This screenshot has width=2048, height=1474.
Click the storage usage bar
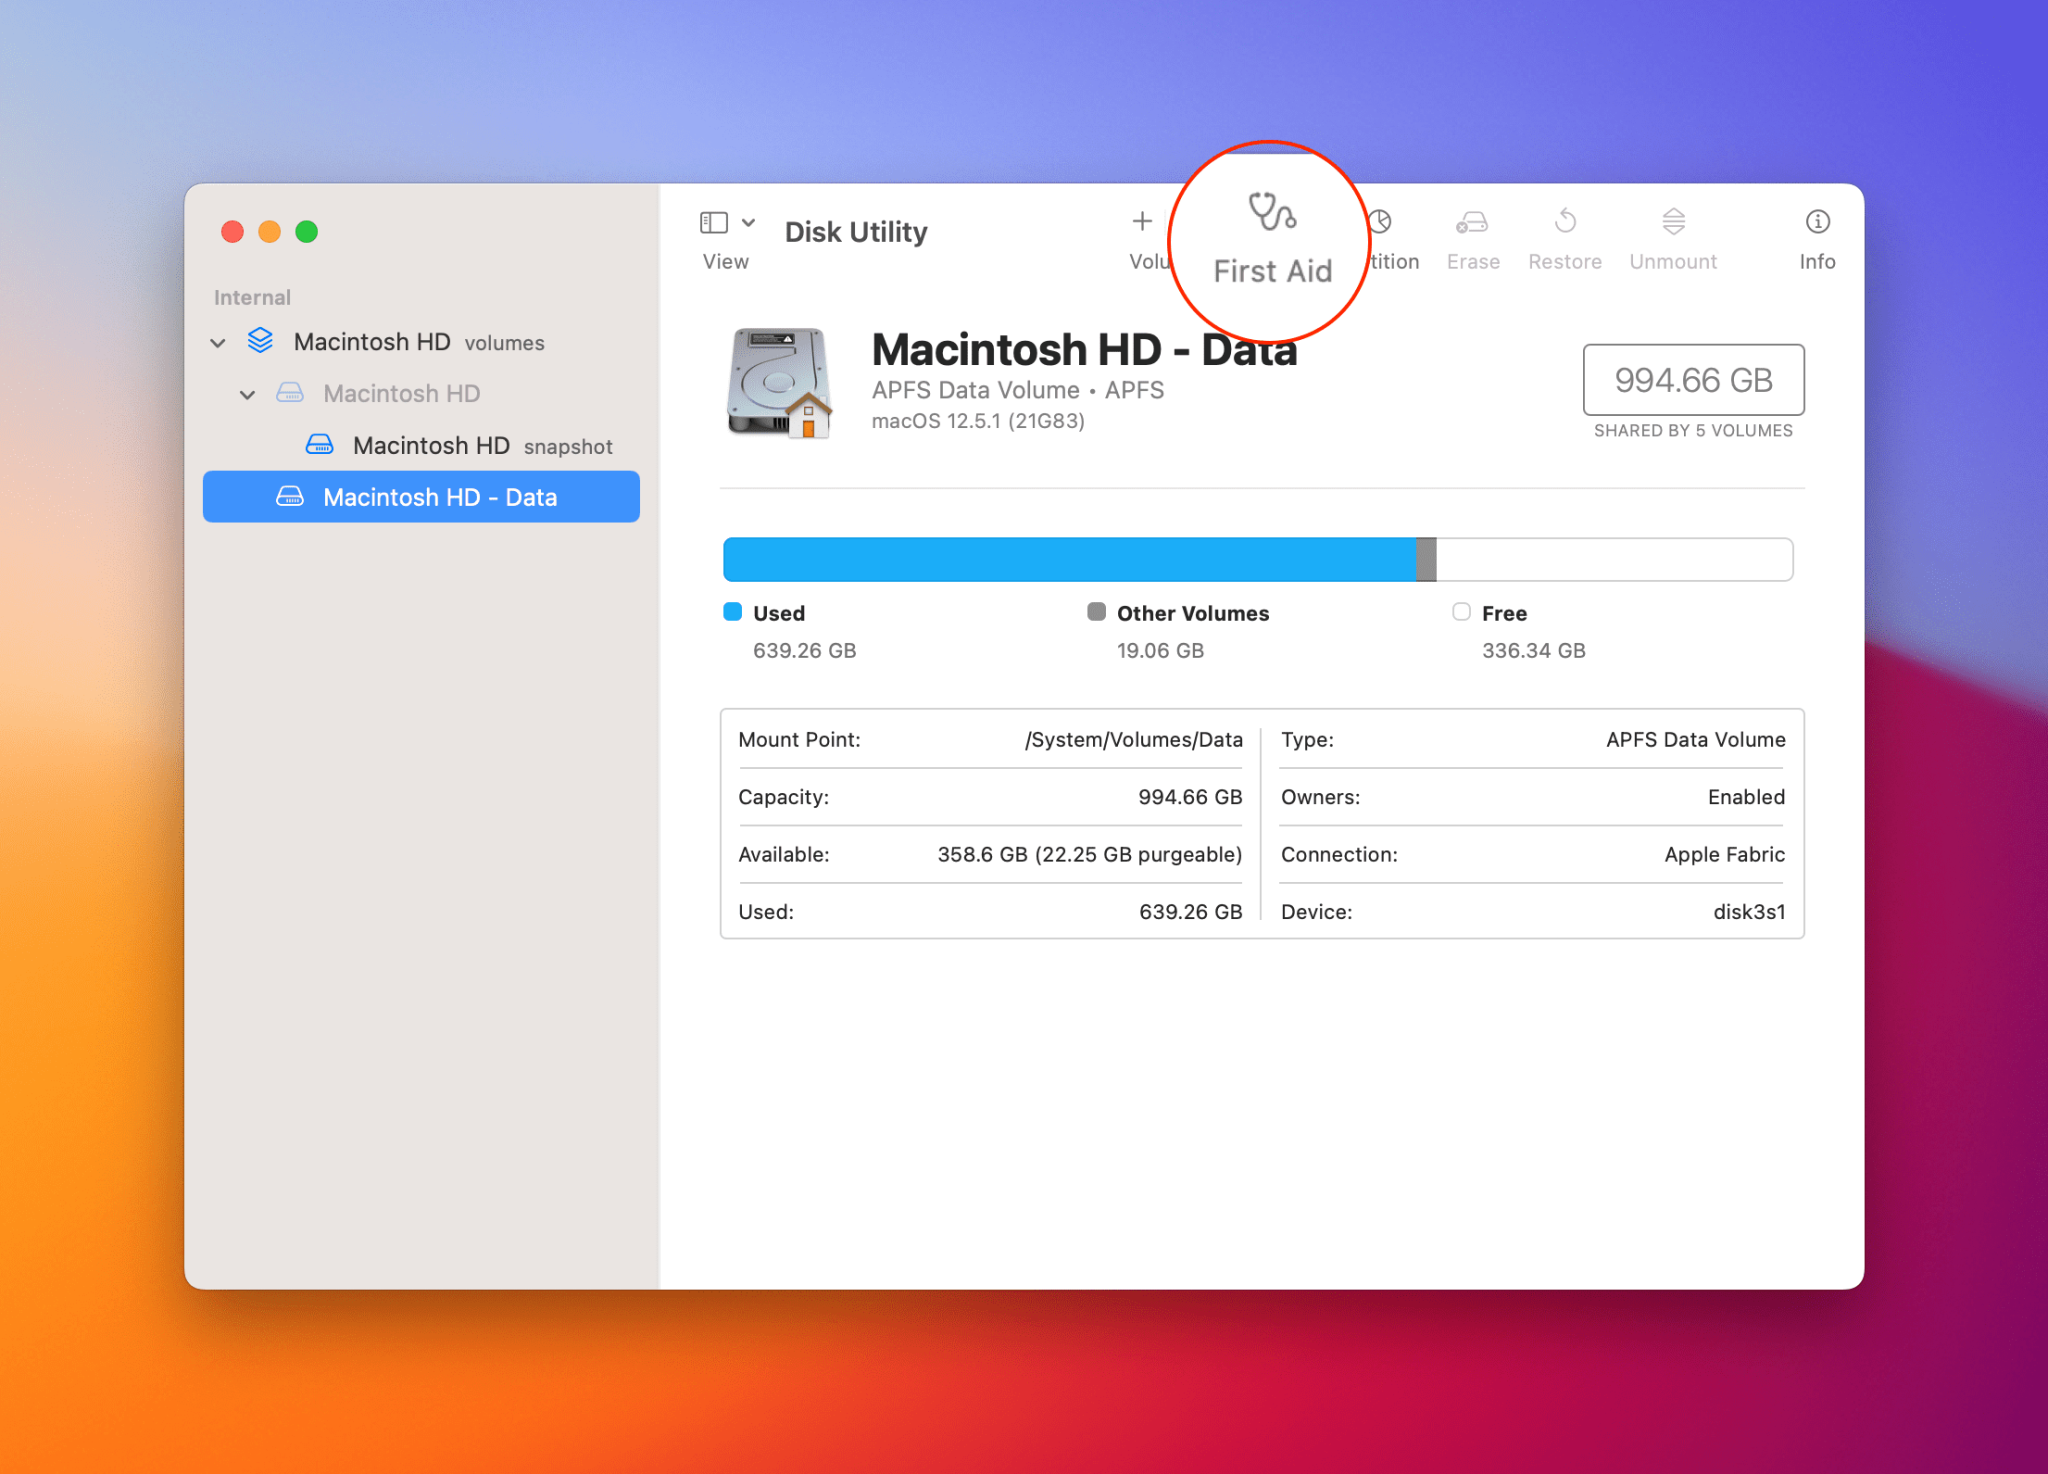(x=1260, y=559)
